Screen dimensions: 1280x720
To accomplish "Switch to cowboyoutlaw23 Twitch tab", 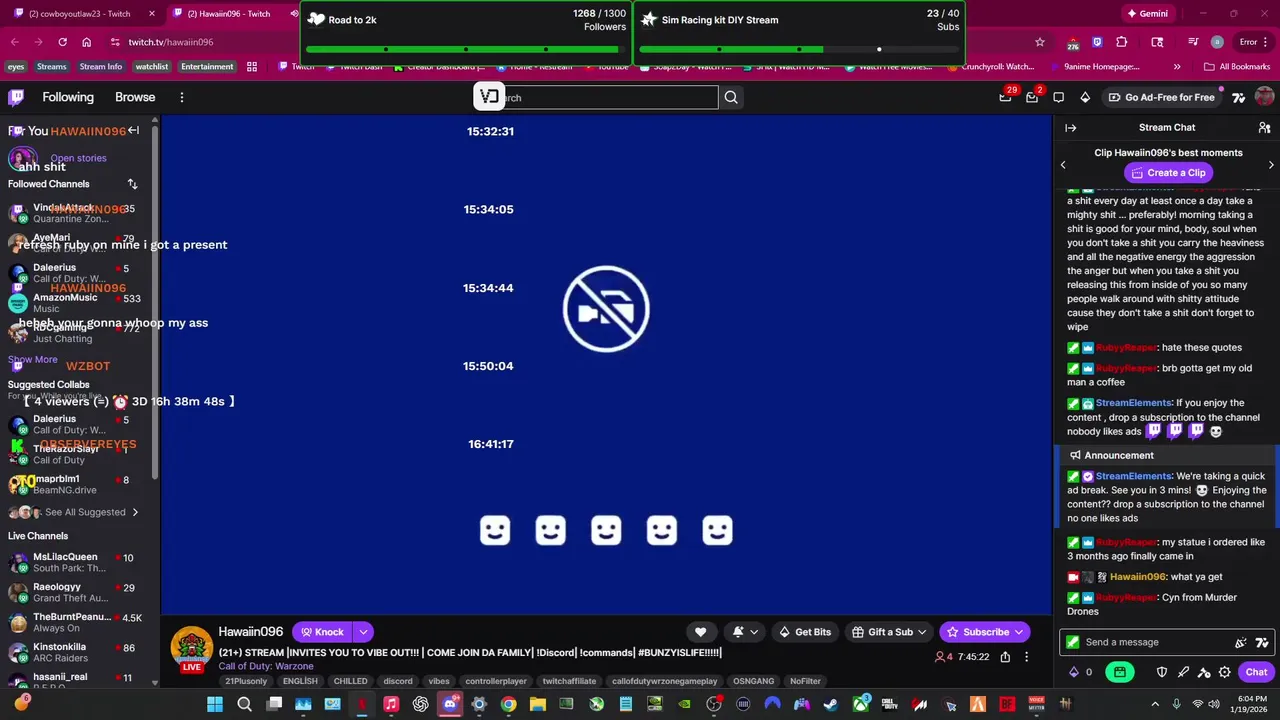I will 80,14.
